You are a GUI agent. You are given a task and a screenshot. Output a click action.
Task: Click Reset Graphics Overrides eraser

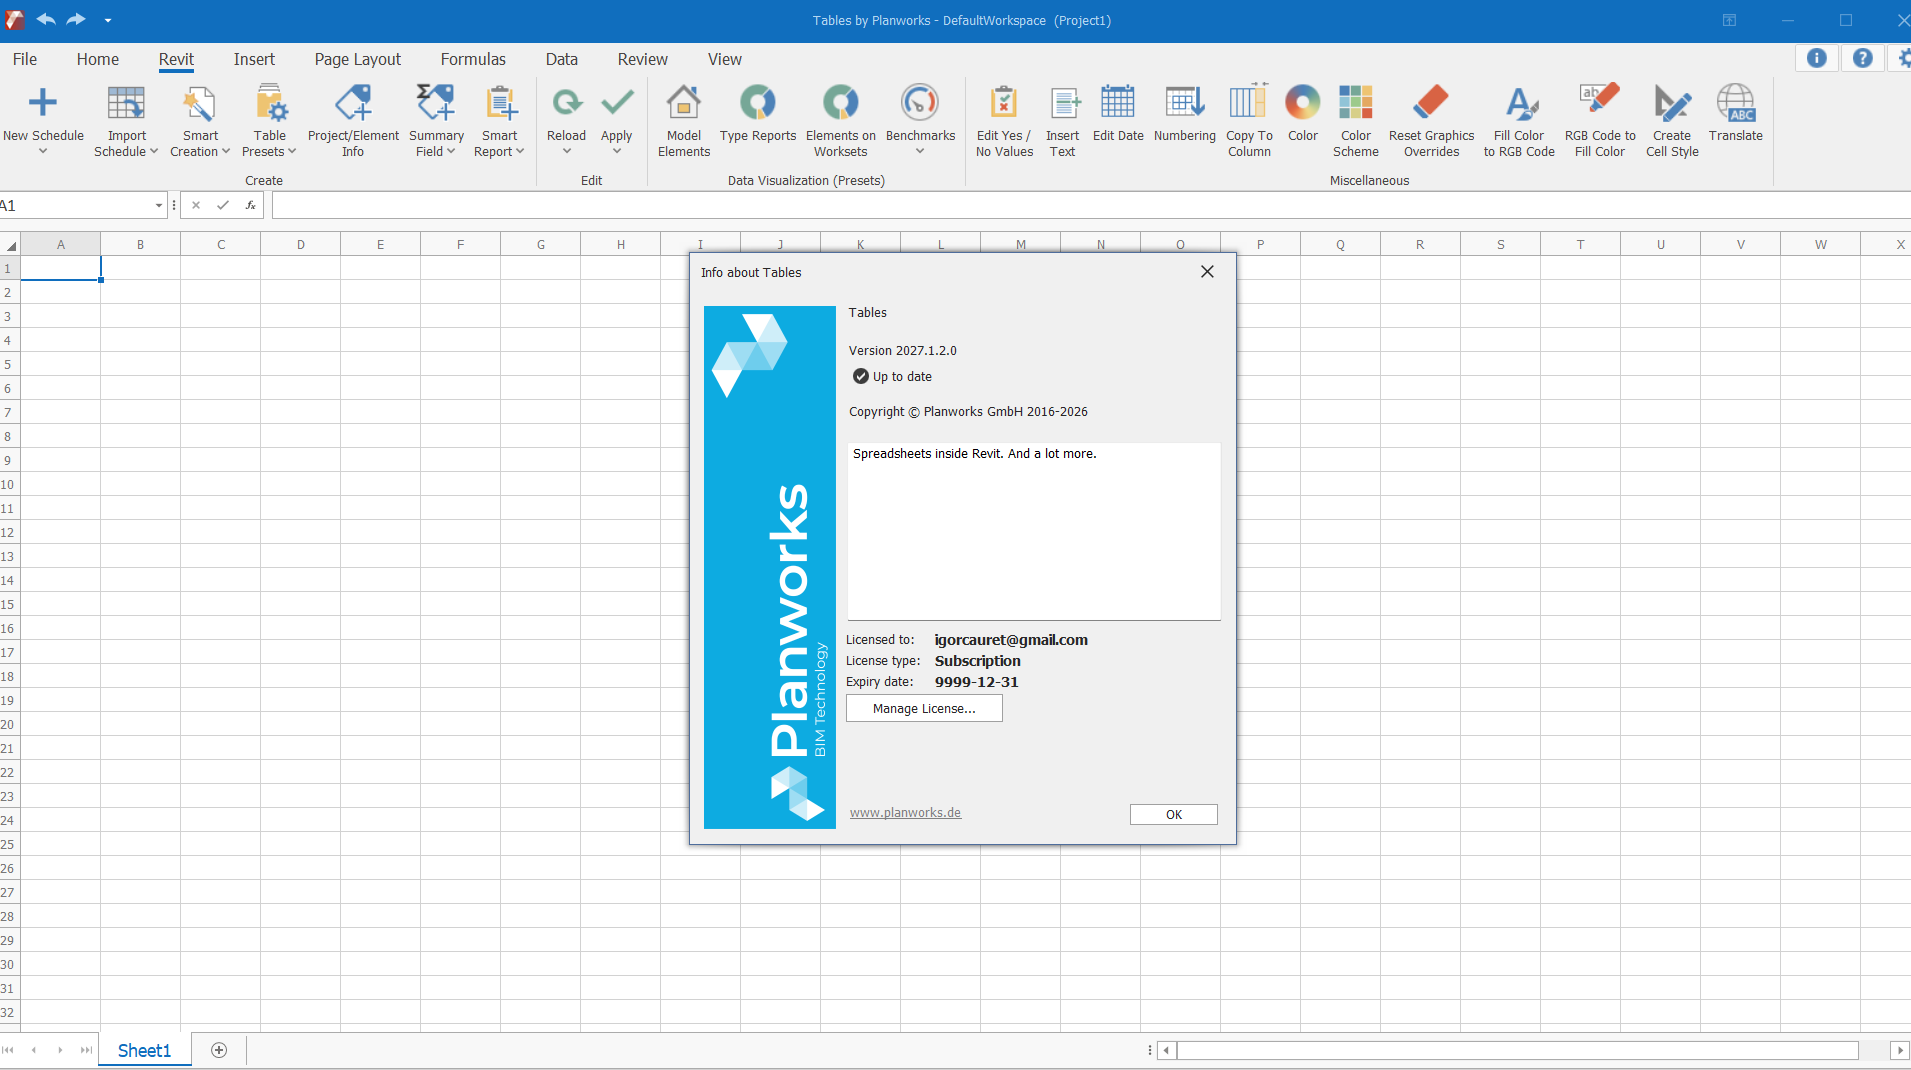coord(1431,102)
